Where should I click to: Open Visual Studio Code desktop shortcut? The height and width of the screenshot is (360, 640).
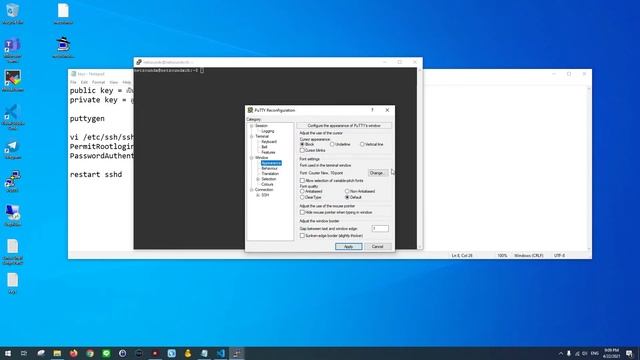click(13, 116)
